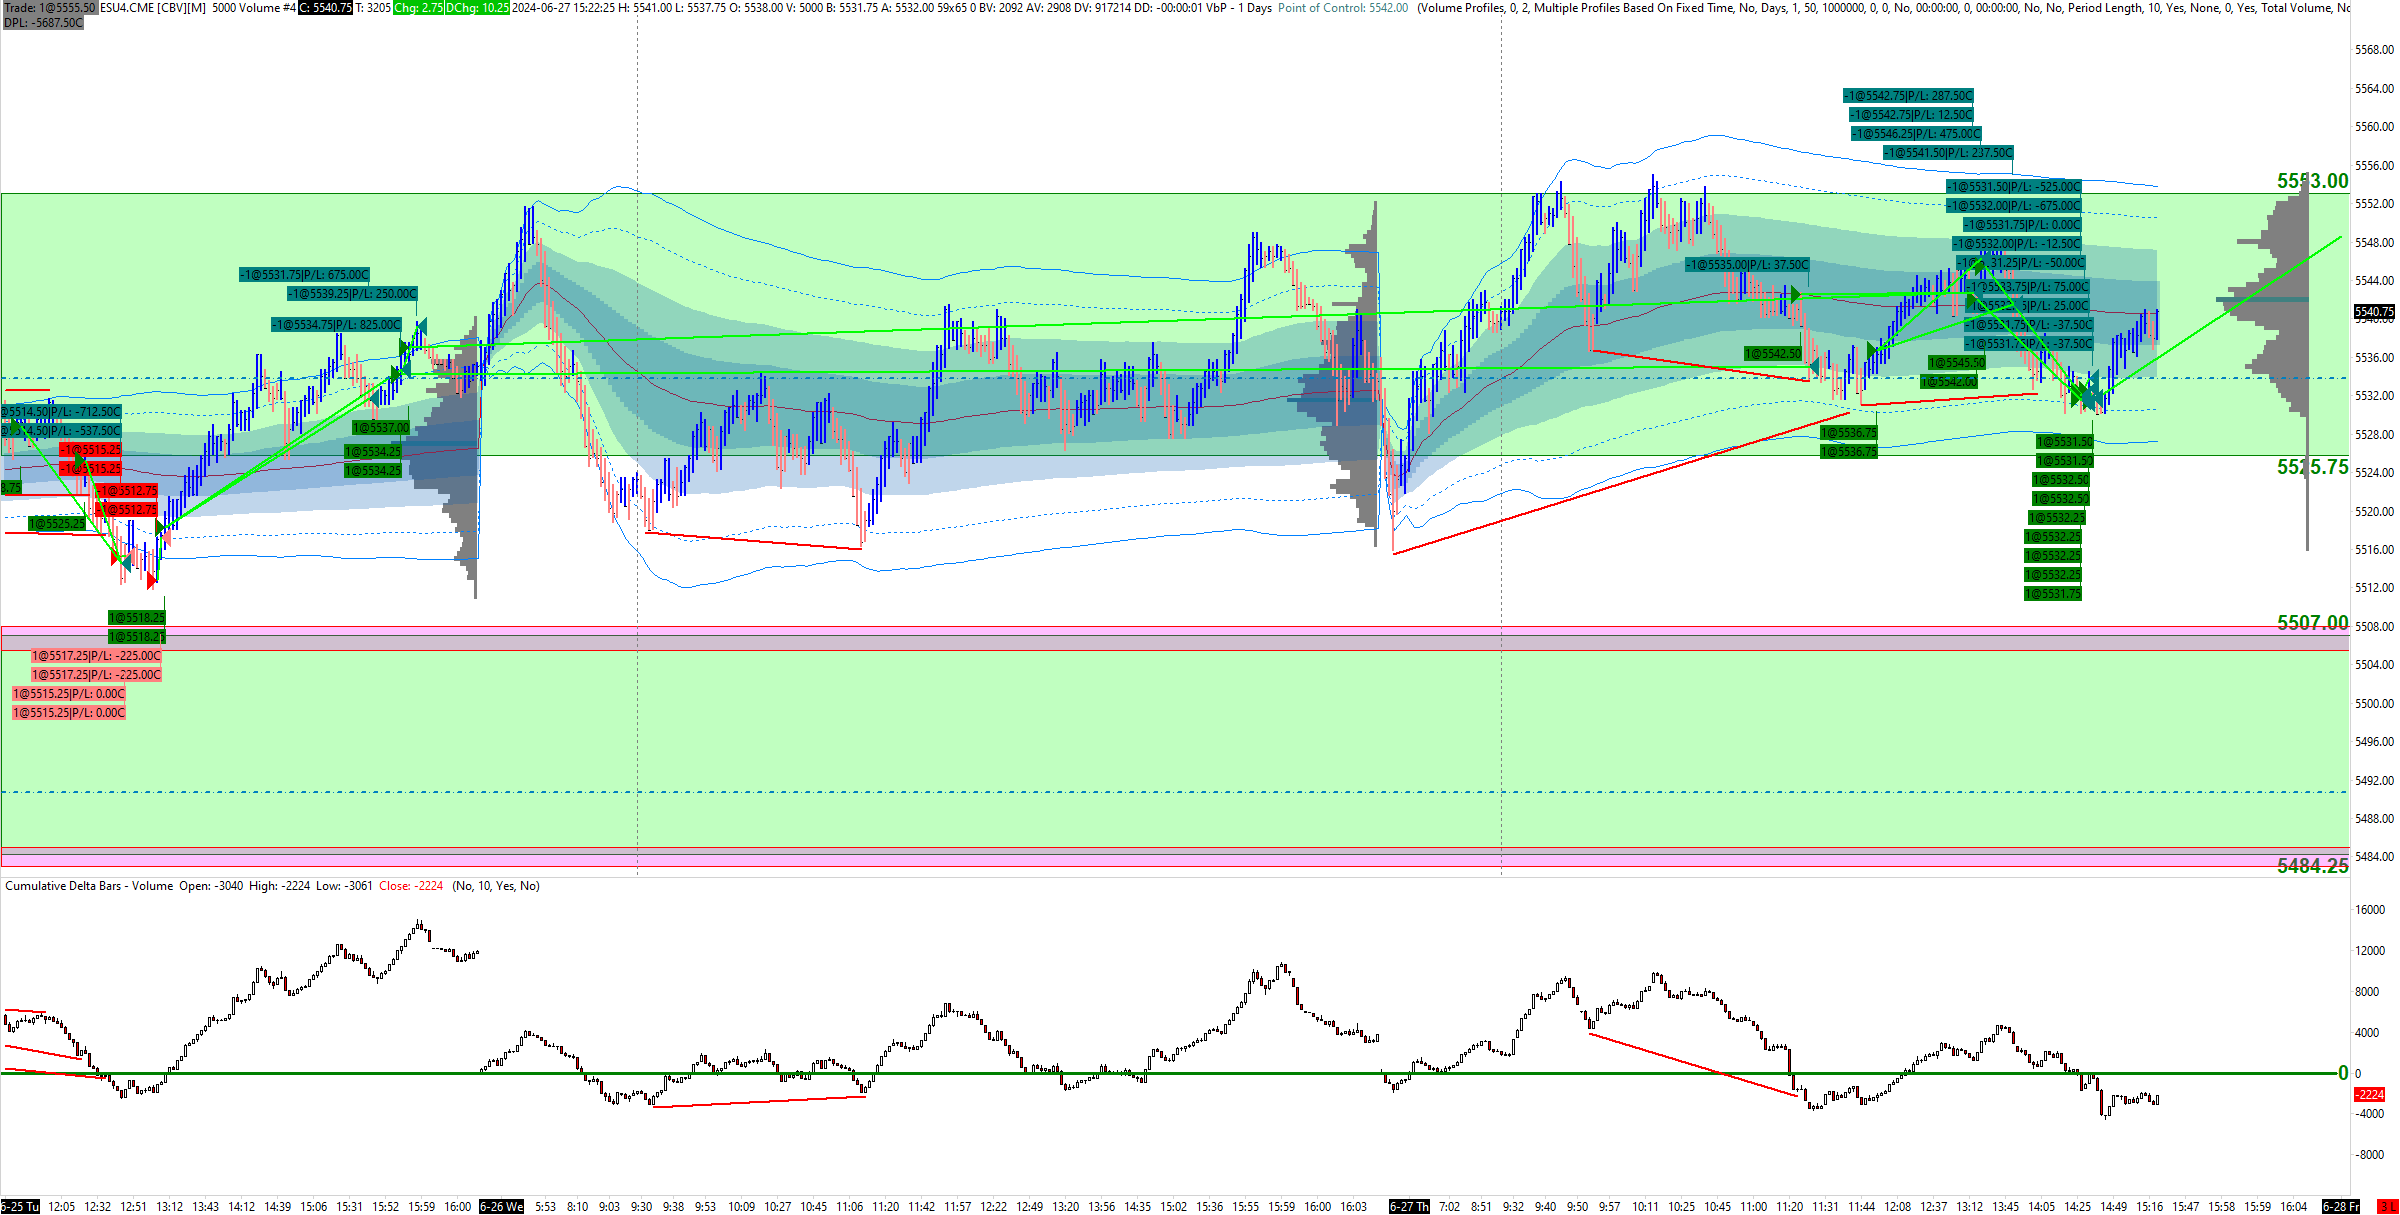The width and height of the screenshot is (2400, 1215).
Task: Click the 5540.75 last price scale marker
Action: coord(2374,312)
